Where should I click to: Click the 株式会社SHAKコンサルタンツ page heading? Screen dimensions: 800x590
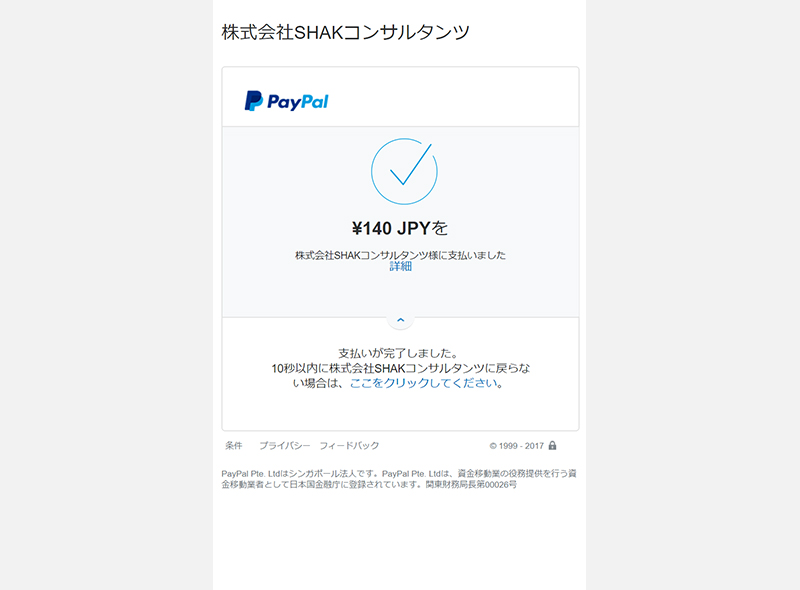tap(345, 32)
